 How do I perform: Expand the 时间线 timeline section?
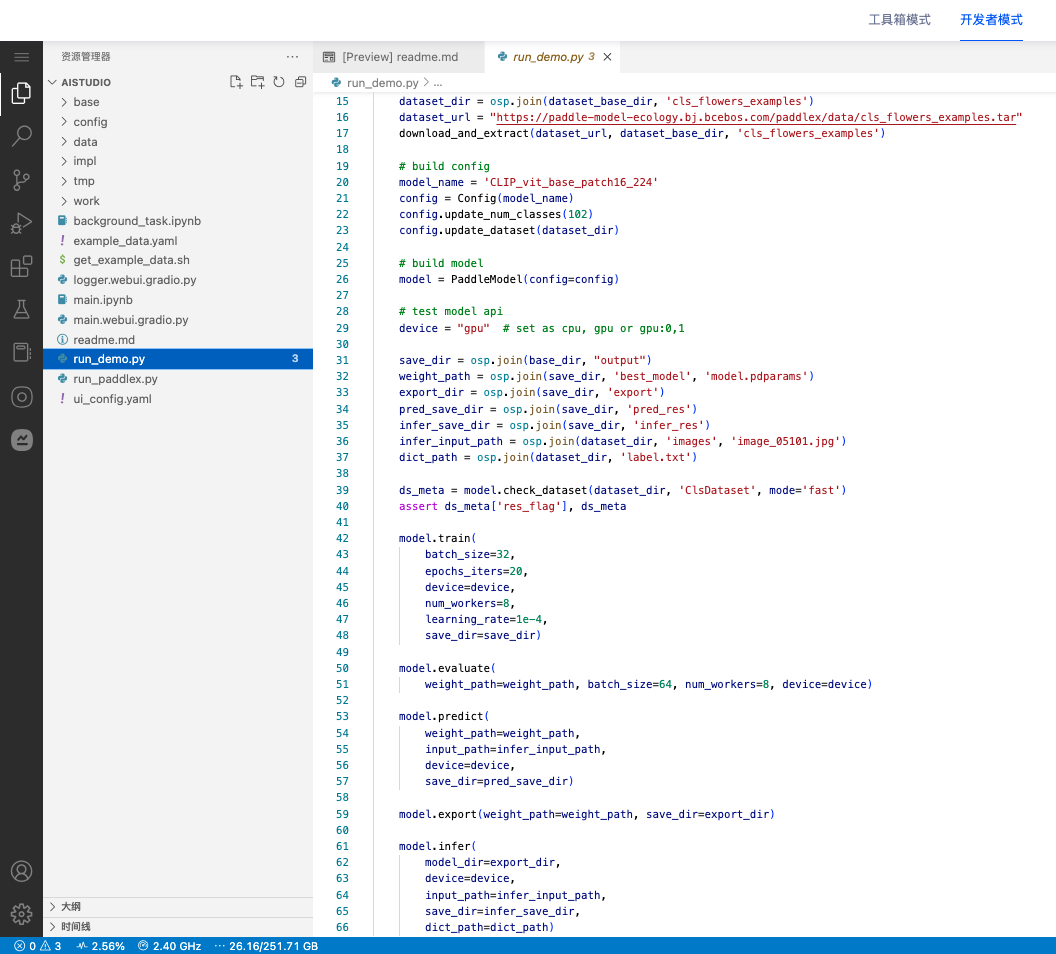[x=75, y=927]
